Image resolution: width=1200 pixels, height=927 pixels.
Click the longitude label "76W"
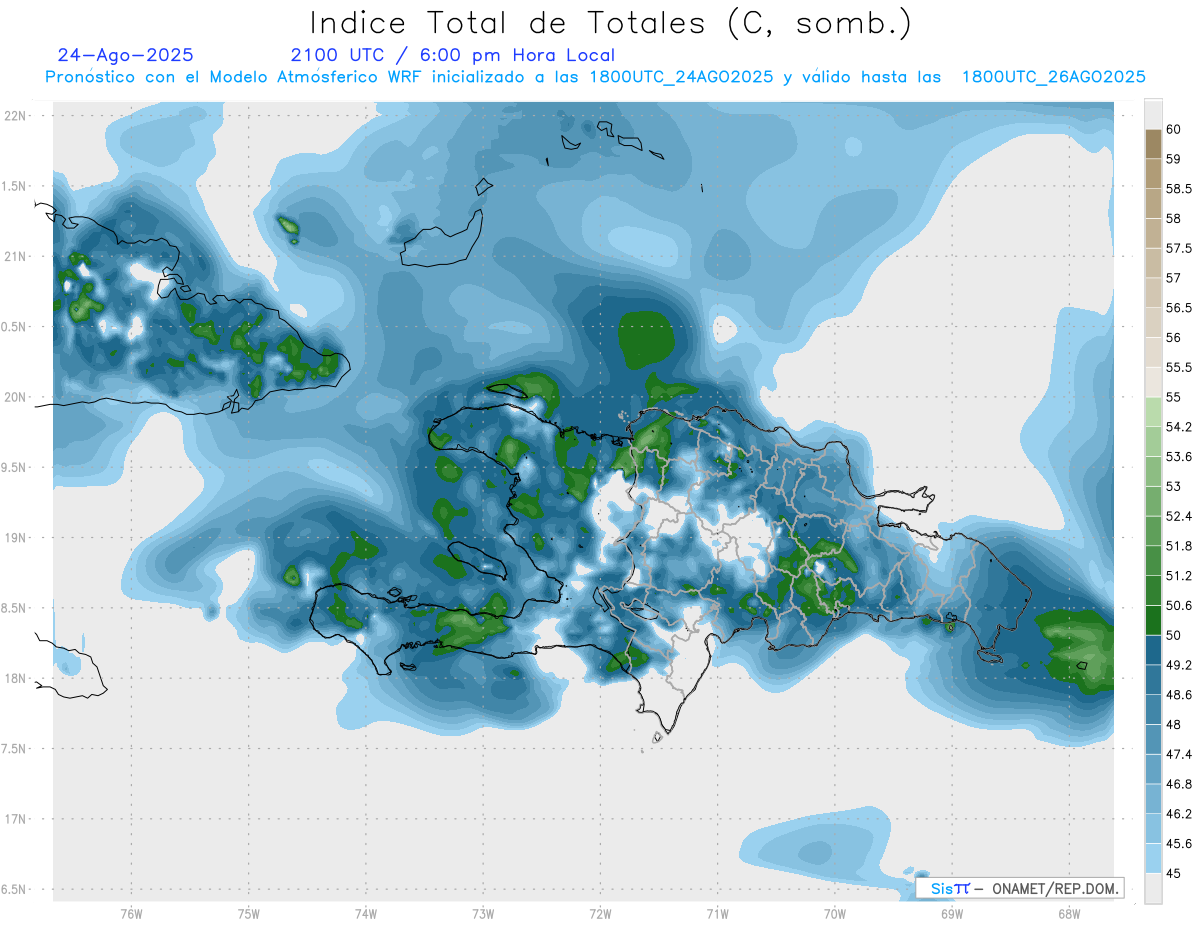[x=131, y=914]
